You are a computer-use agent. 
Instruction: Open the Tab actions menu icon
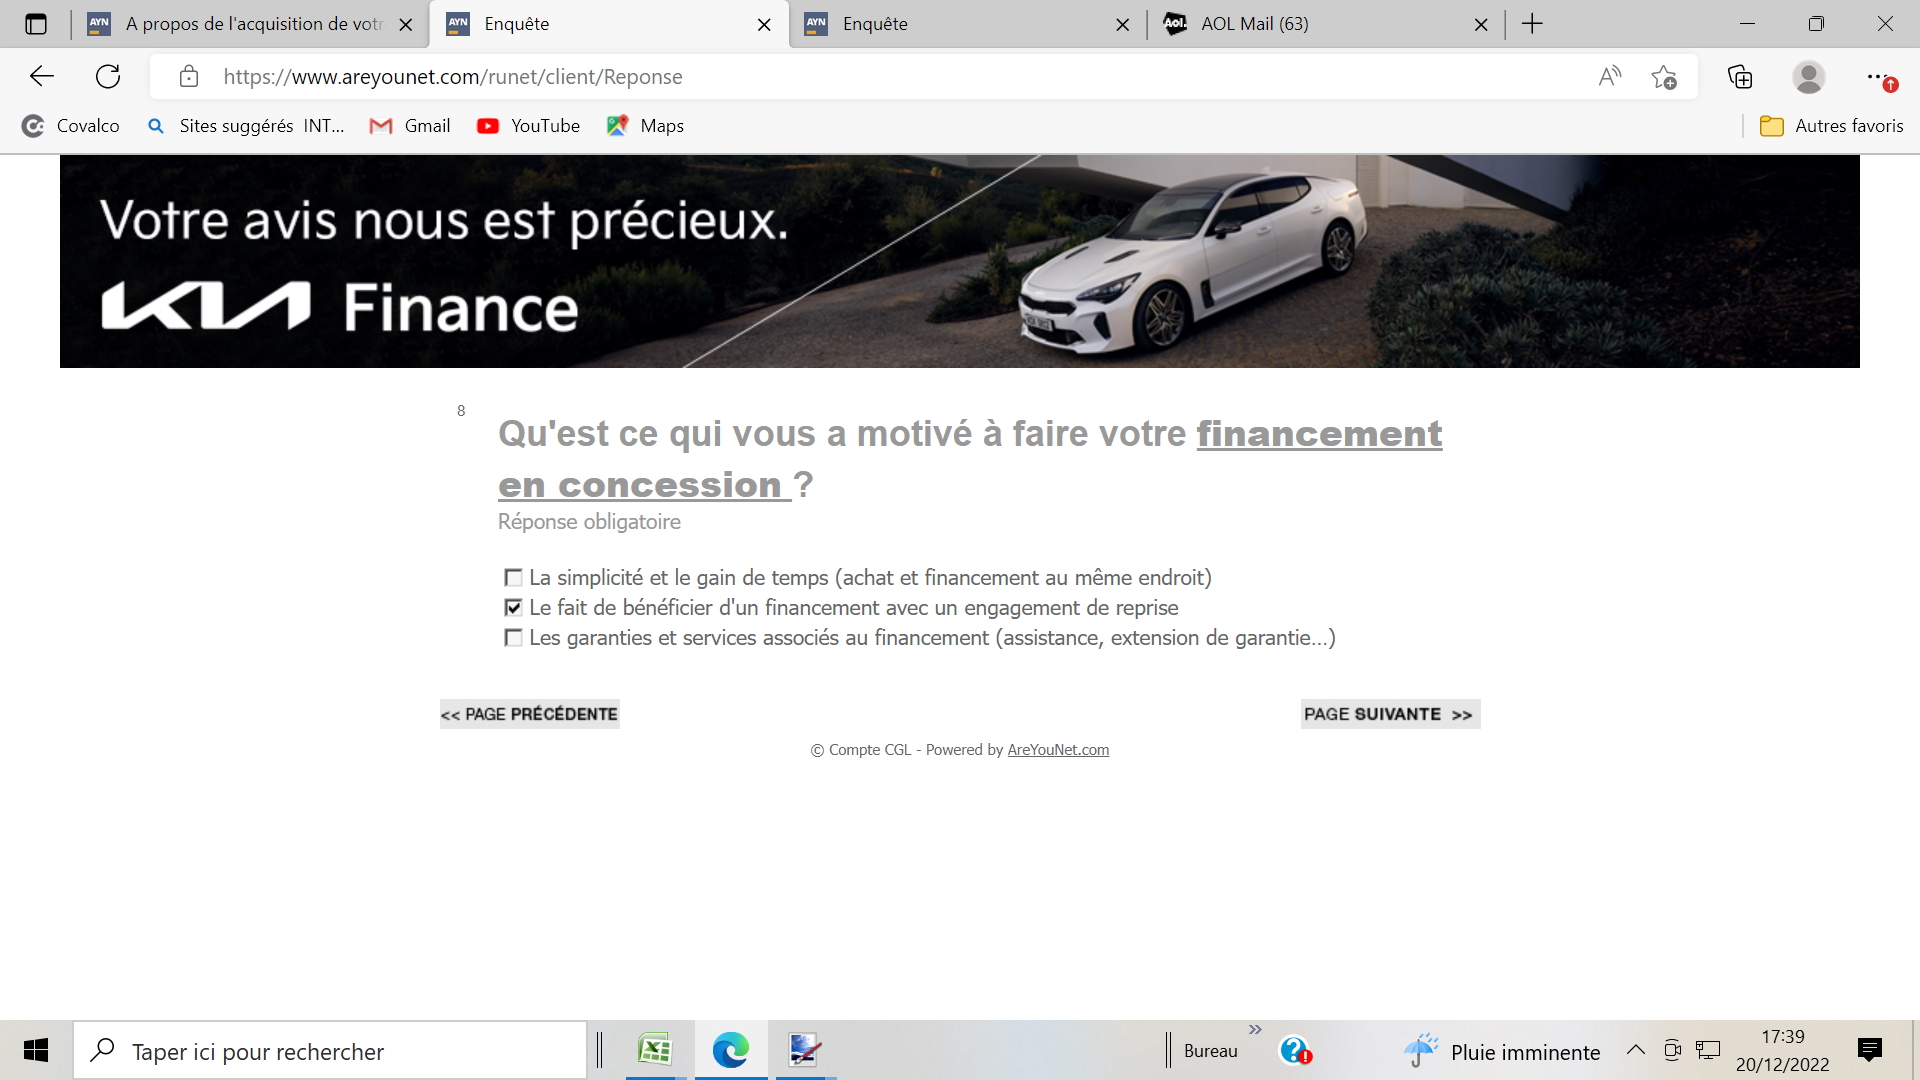tap(36, 24)
